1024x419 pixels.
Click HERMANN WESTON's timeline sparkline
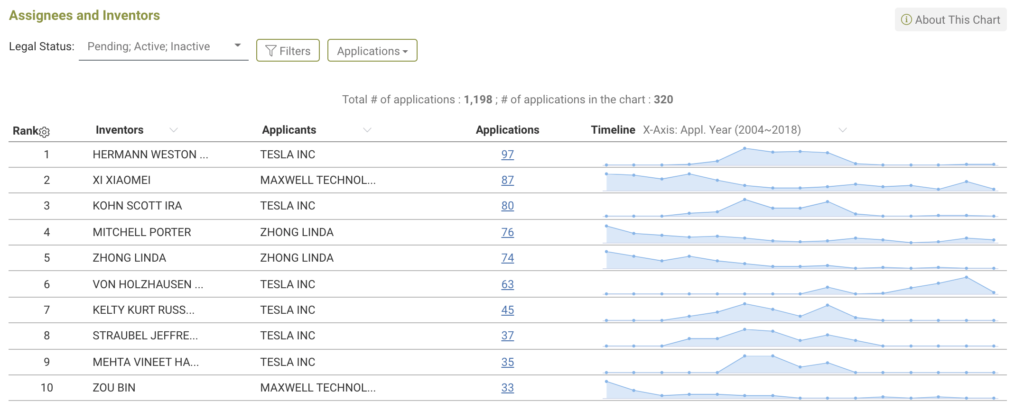pyautogui.click(x=800, y=157)
